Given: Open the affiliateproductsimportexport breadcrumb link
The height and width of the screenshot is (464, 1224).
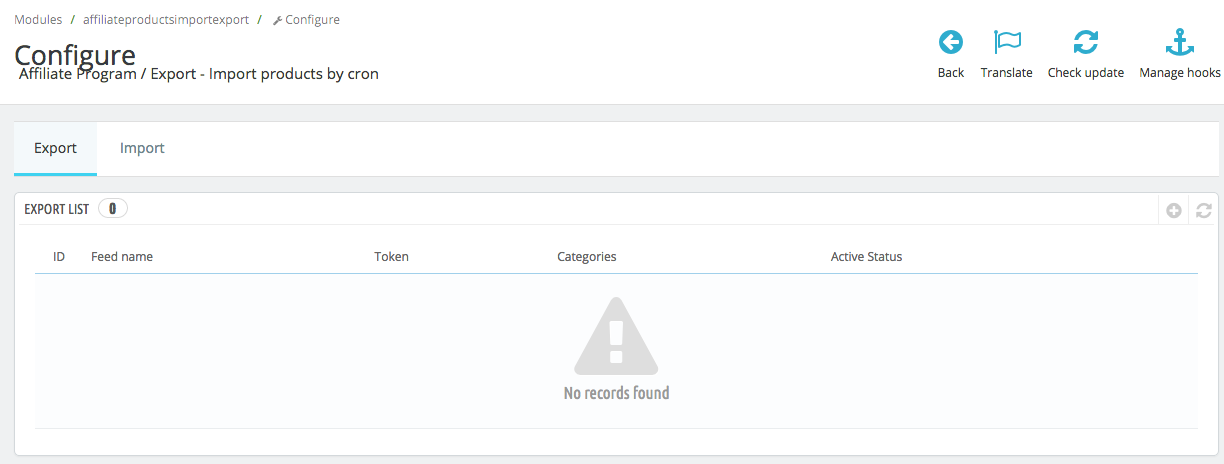Looking at the screenshot, I should click(166, 19).
